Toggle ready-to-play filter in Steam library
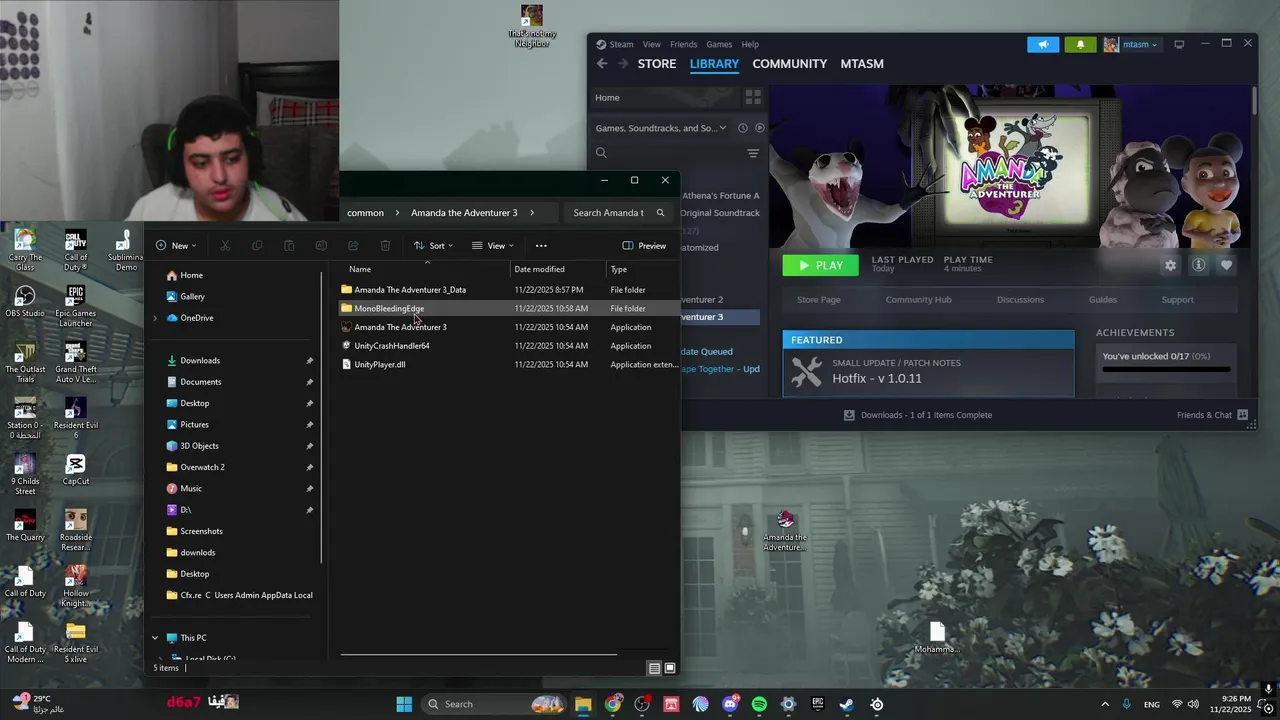This screenshot has width=1280, height=720. (x=760, y=128)
